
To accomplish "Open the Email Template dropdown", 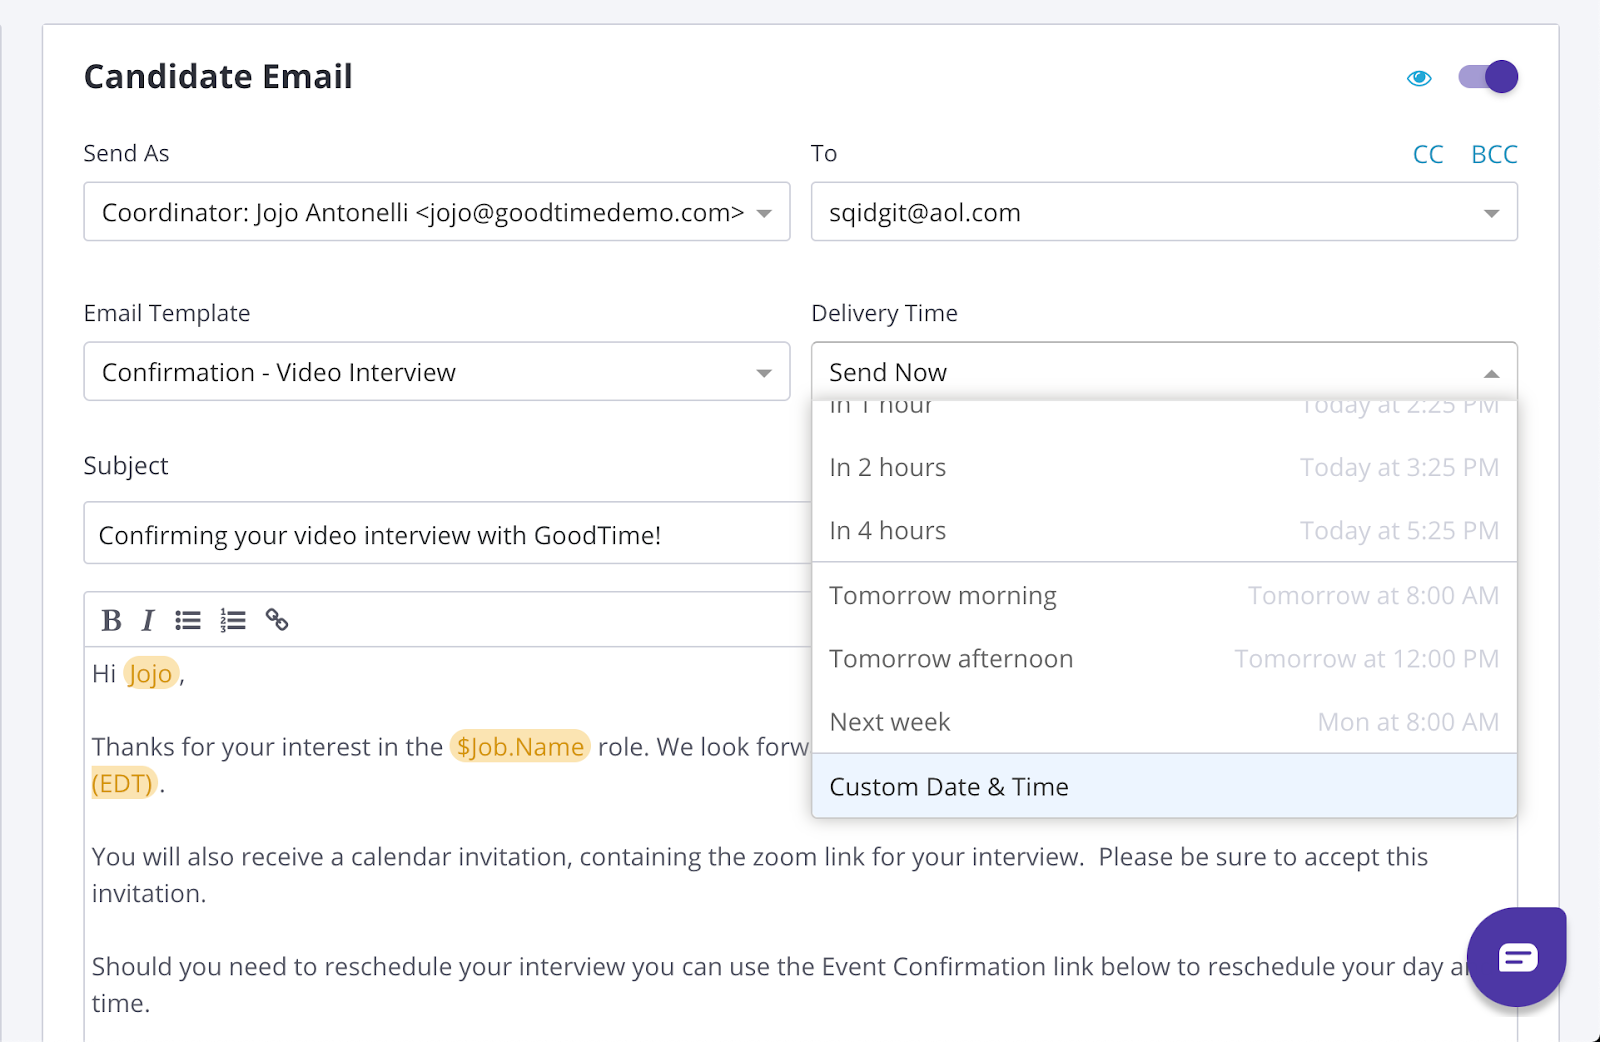I will 764,373.
